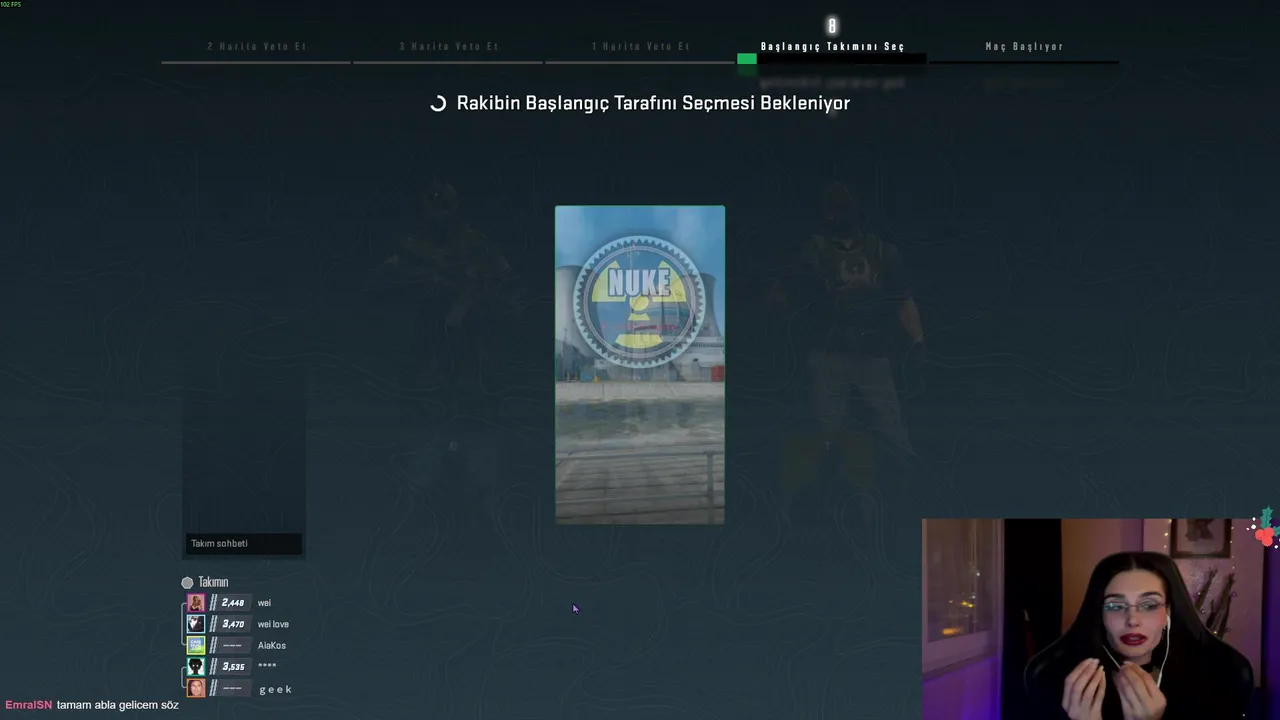Click the FPS counter in corner
Image resolution: width=1280 pixels, height=720 pixels.
[x=11, y=4]
